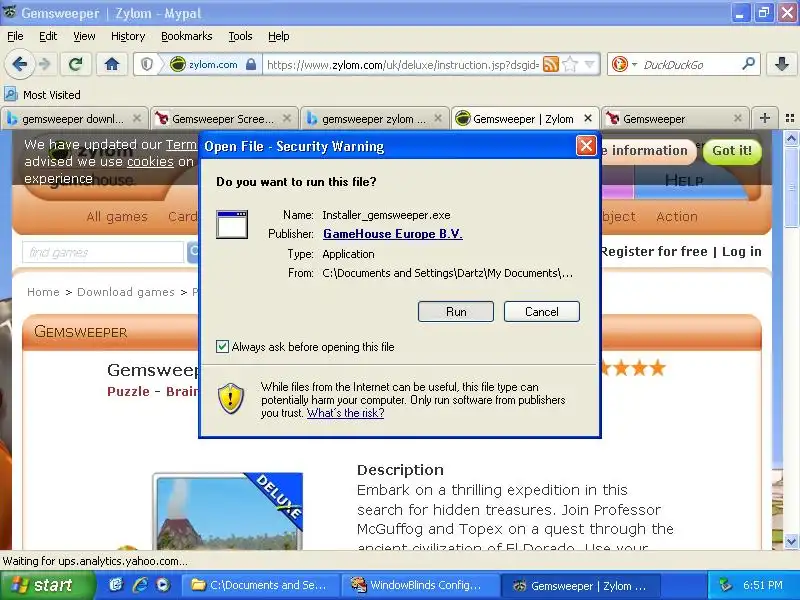This screenshot has height=600, width=800.
Task: Open the GameHouse Europe B.V. publisher link
Action: tap(393, 234)
